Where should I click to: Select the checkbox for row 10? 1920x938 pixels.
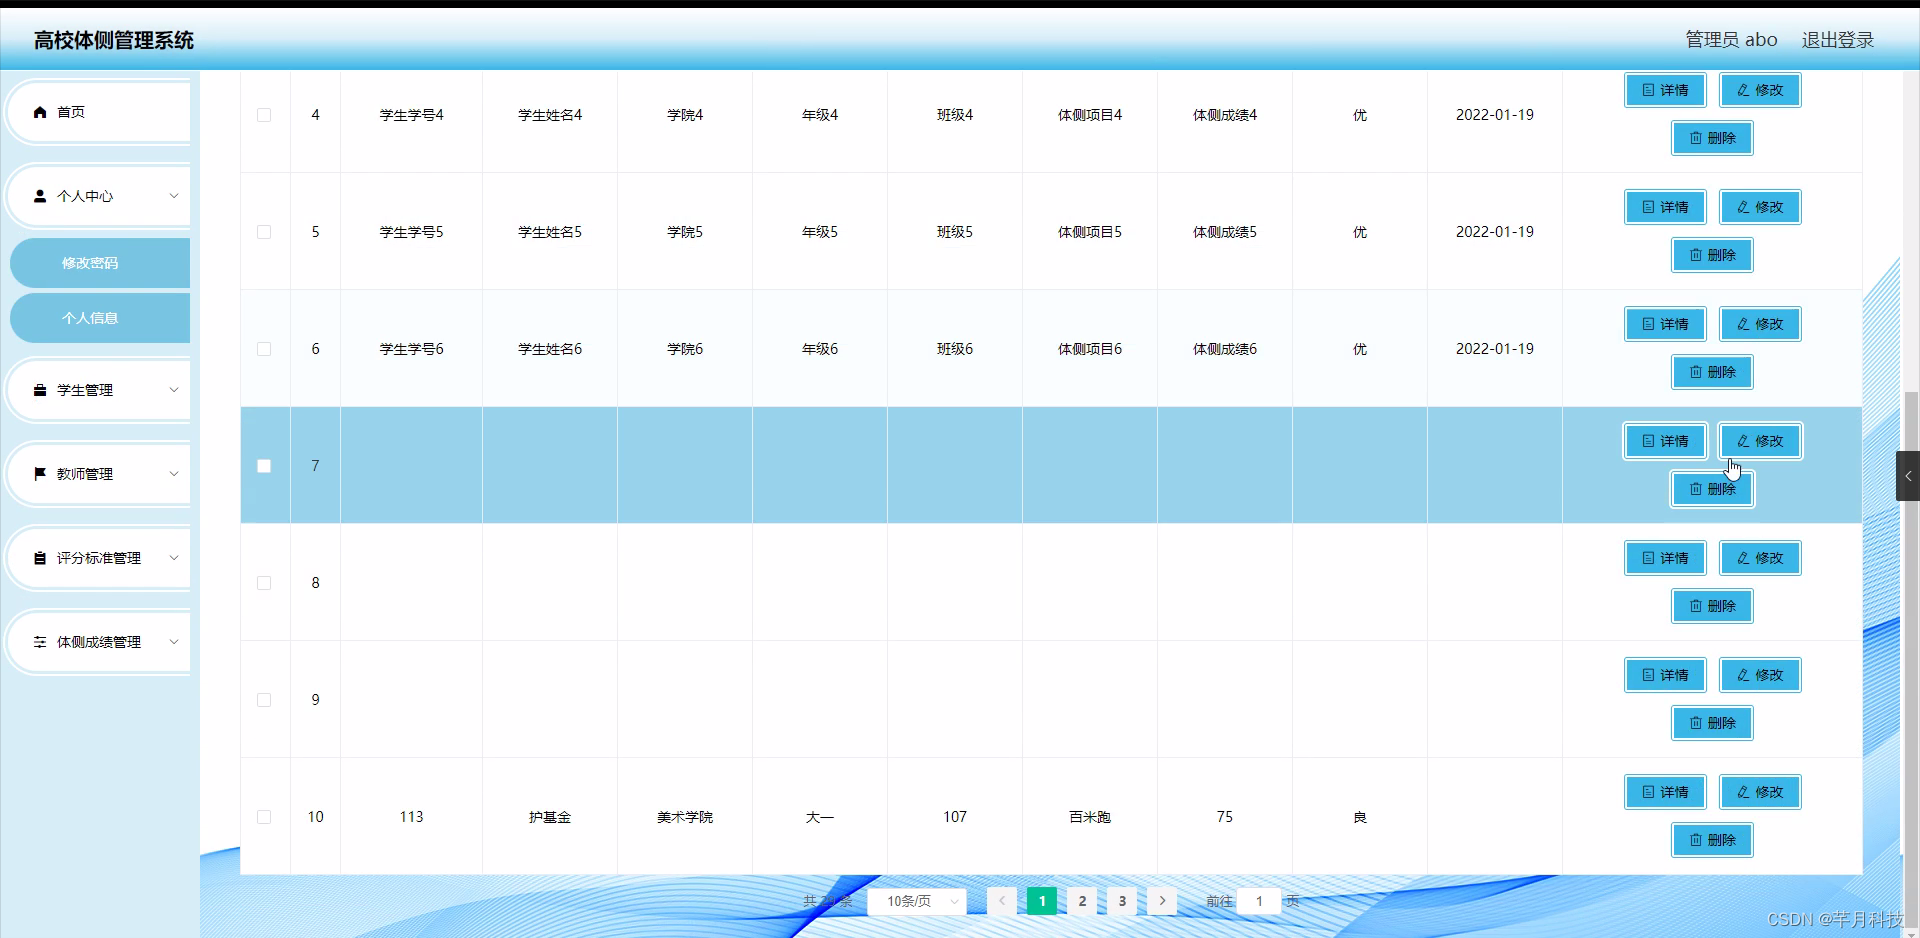click(x=263, y=817)
